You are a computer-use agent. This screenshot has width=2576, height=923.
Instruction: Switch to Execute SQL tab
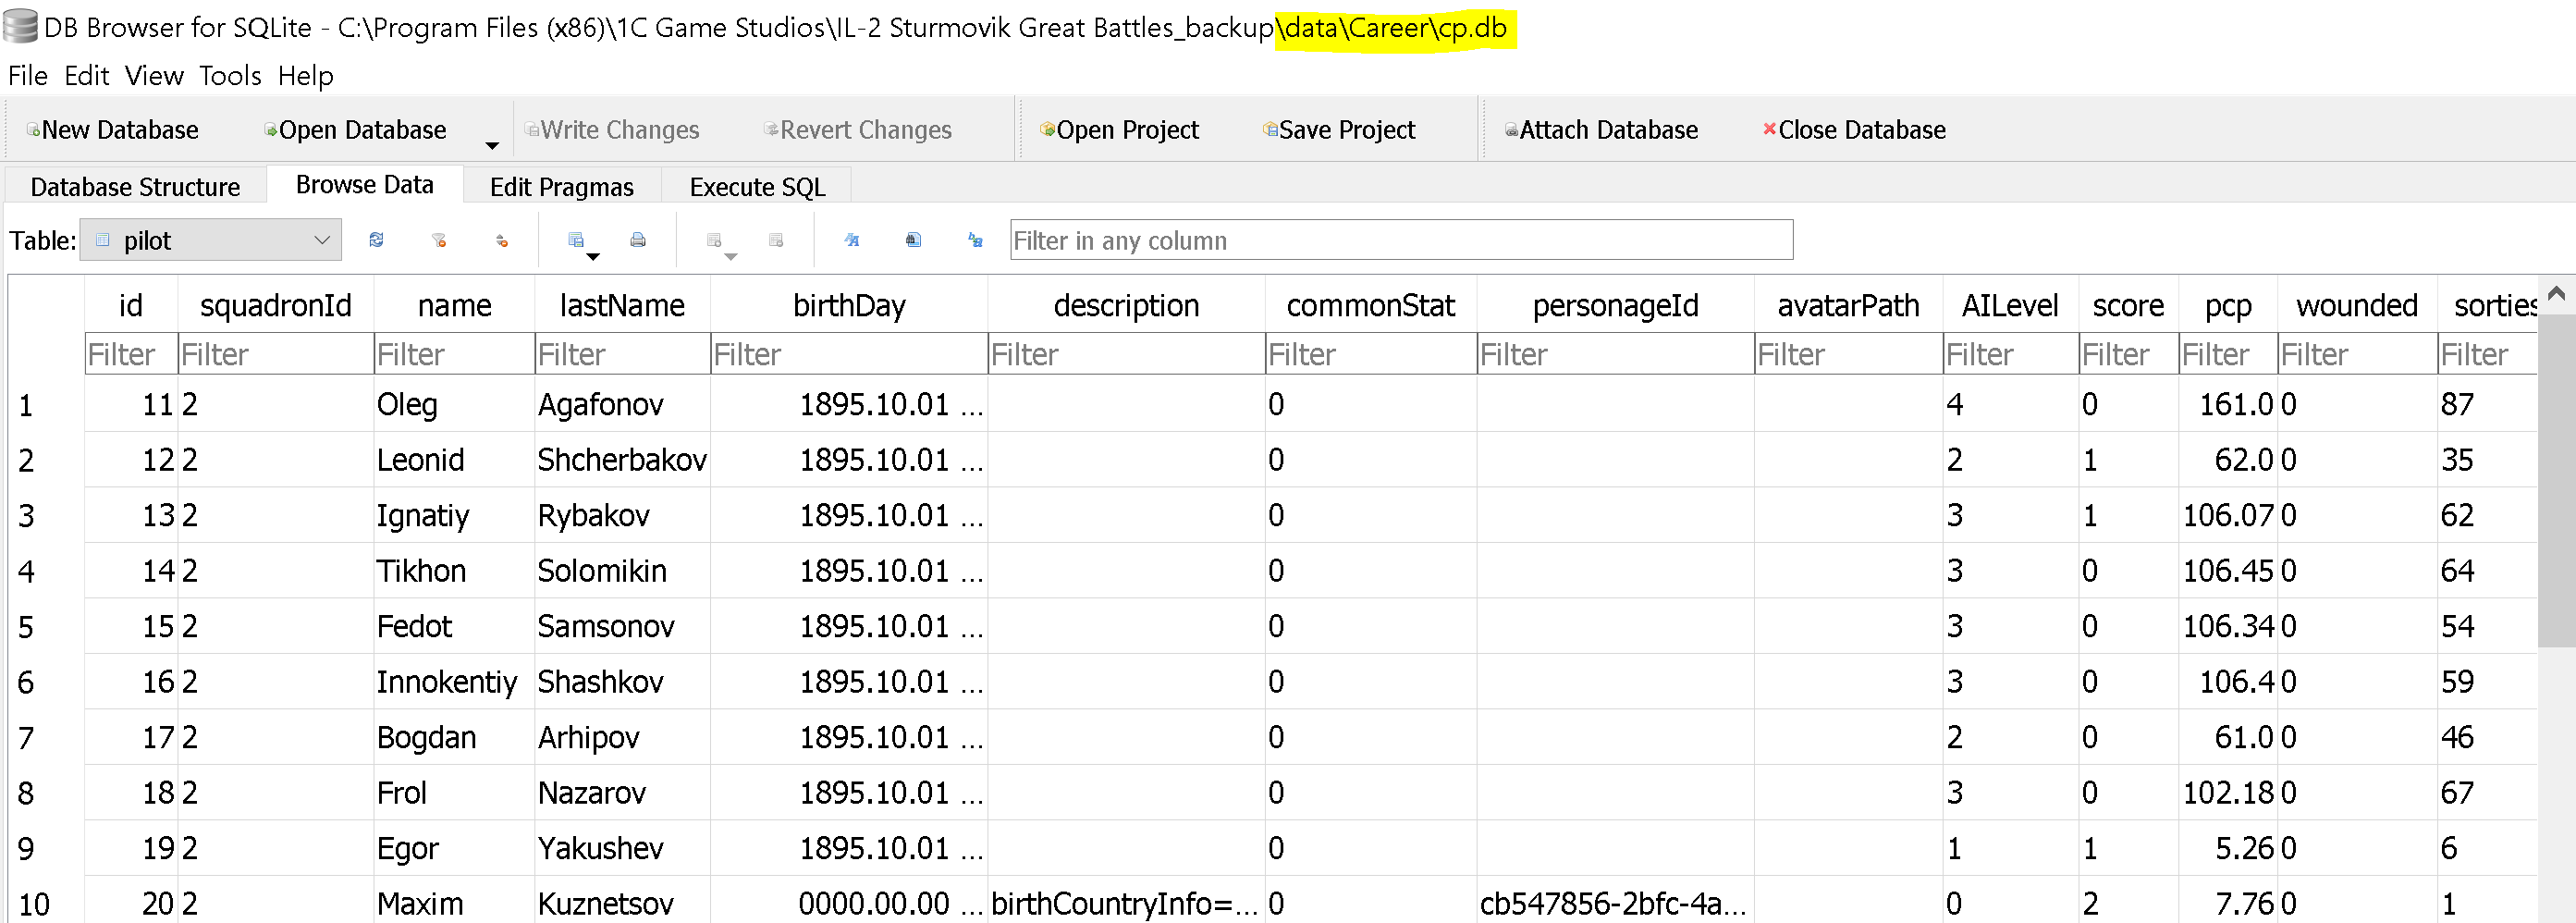pyautogui.click(x=757, y=187)
